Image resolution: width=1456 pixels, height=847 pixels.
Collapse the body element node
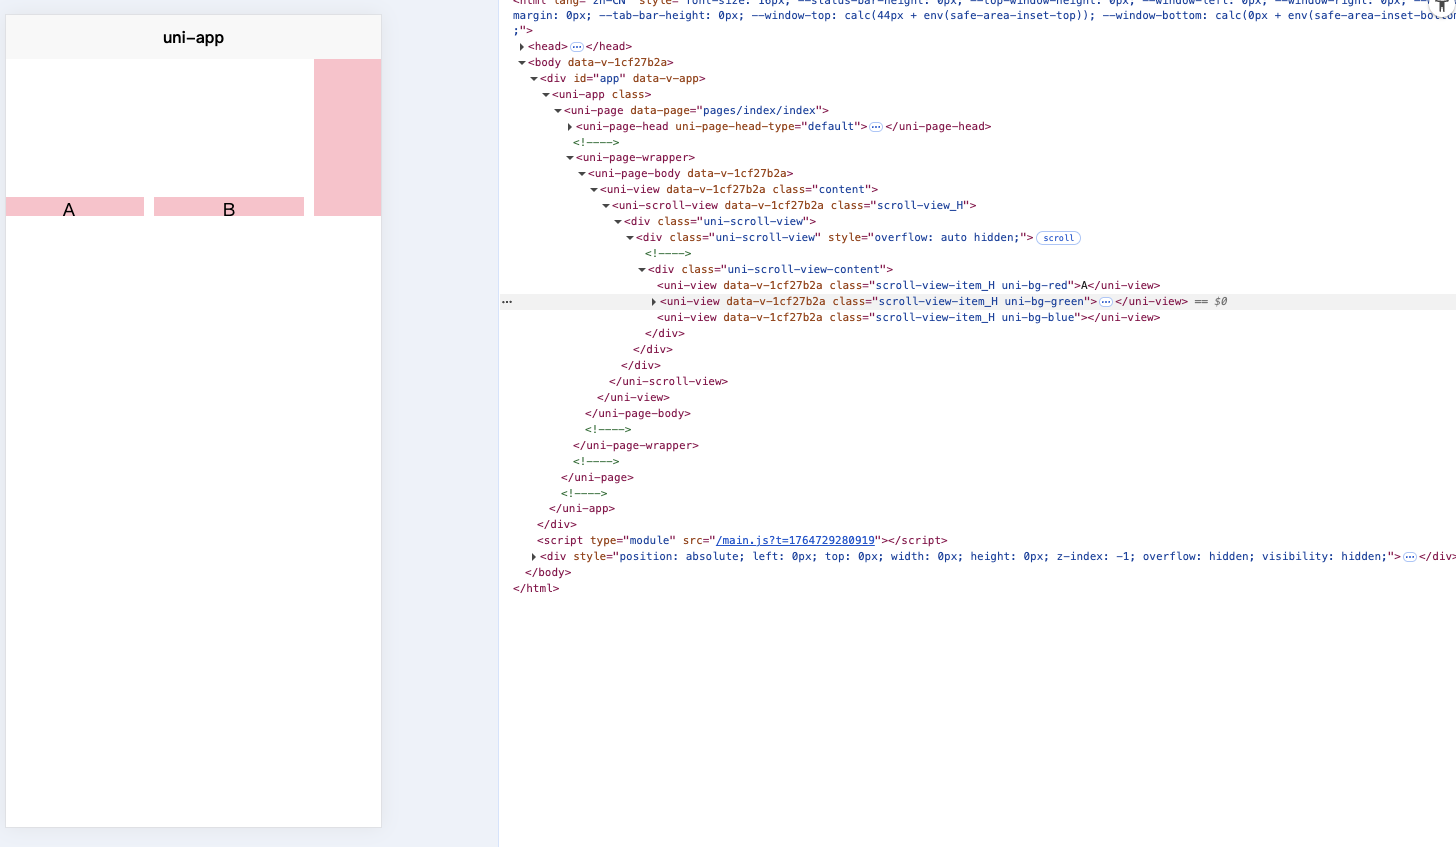[522, 63]
